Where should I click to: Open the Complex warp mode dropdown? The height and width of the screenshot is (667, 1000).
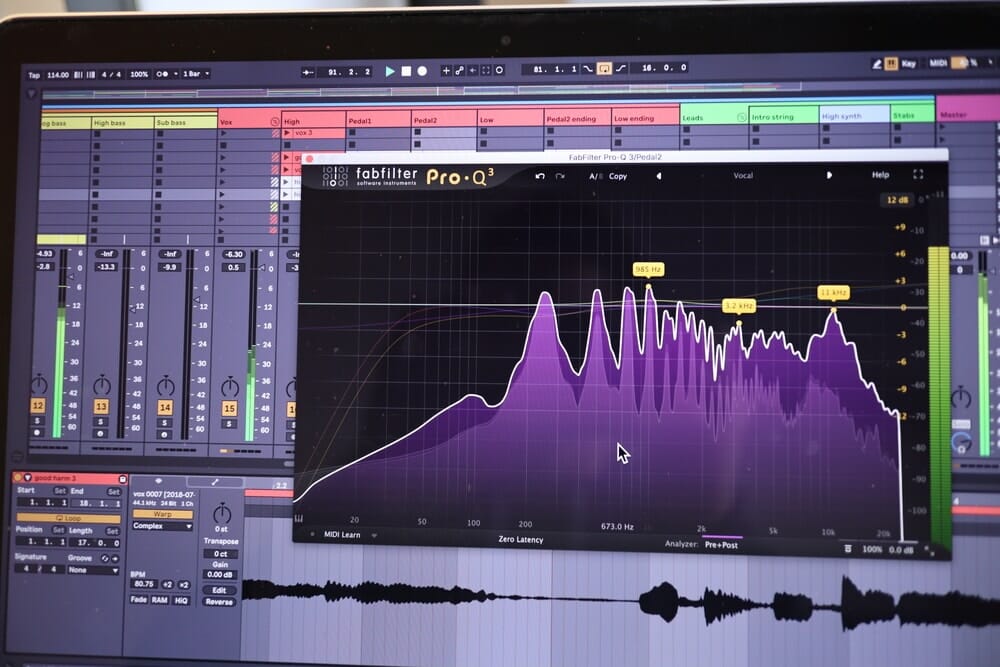point(161,526)
